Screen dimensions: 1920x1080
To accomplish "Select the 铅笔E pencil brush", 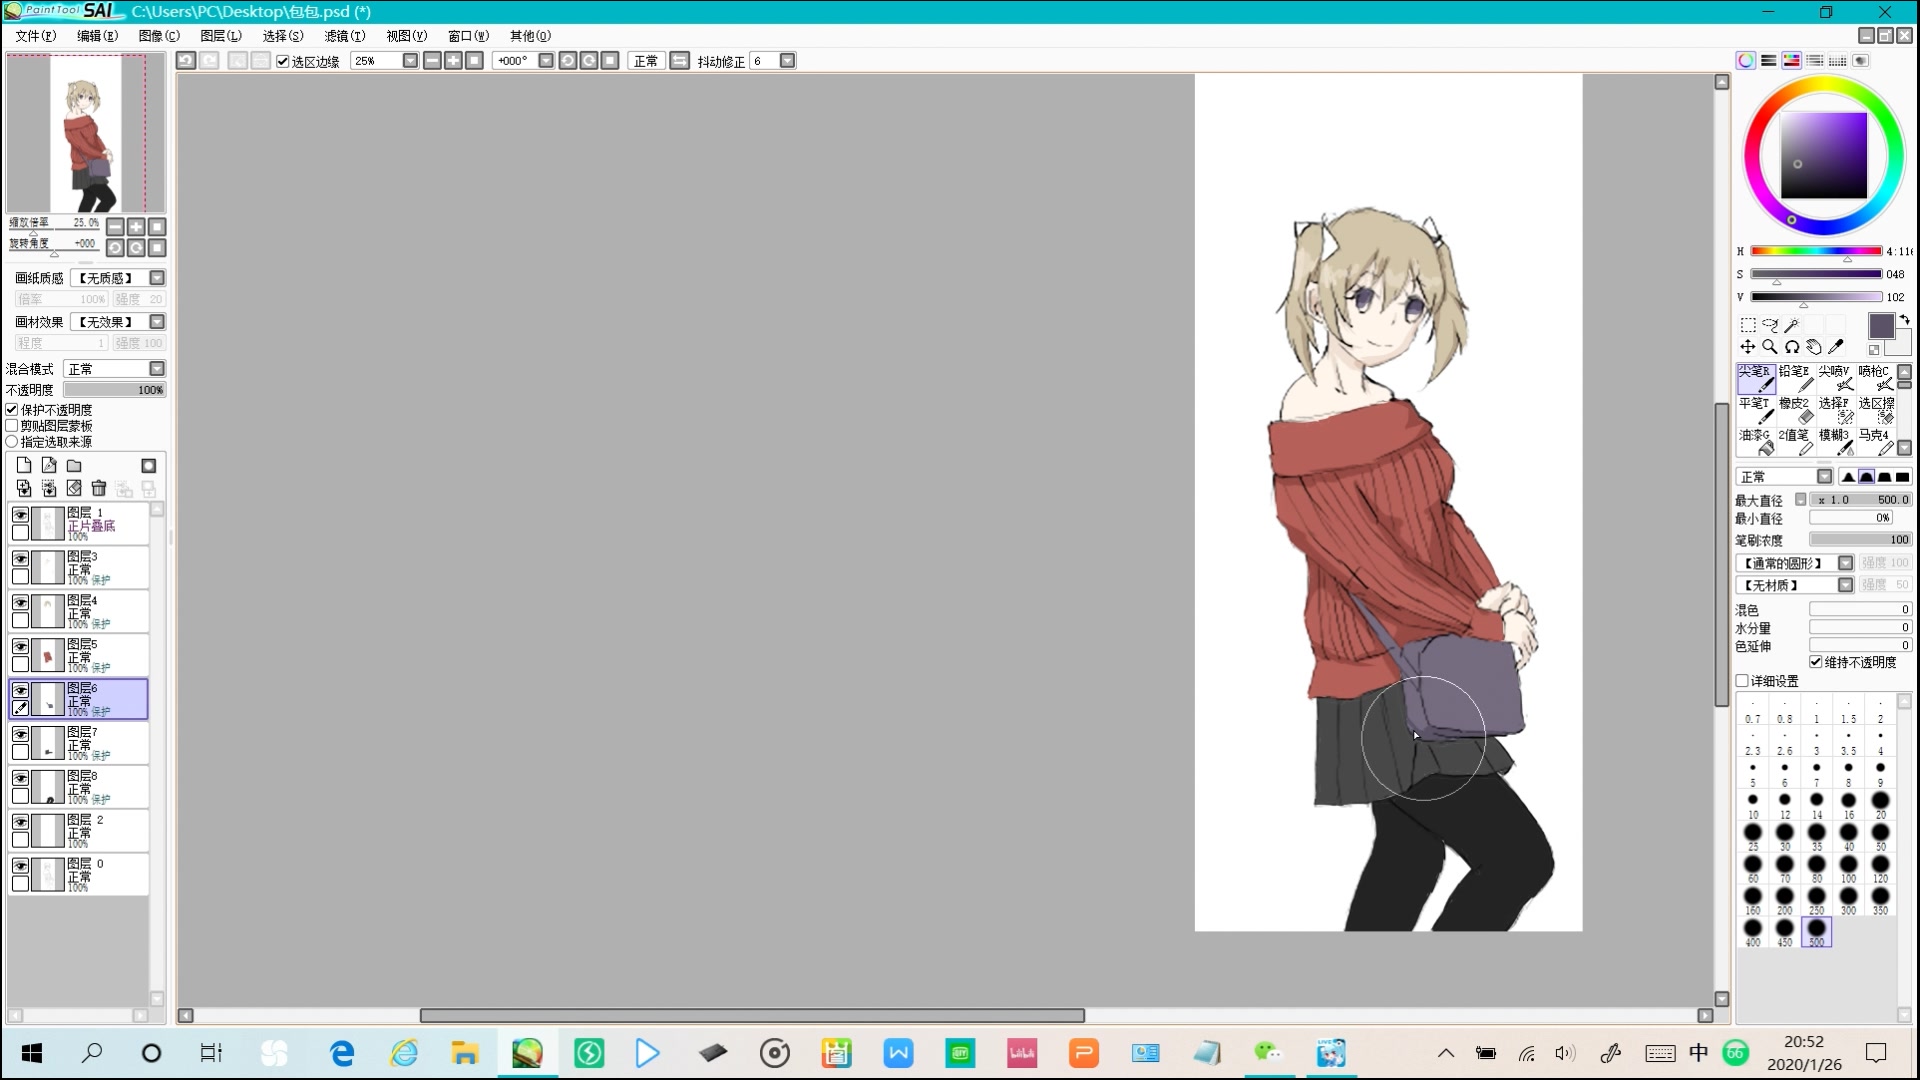I will [x=1794, y=378].
